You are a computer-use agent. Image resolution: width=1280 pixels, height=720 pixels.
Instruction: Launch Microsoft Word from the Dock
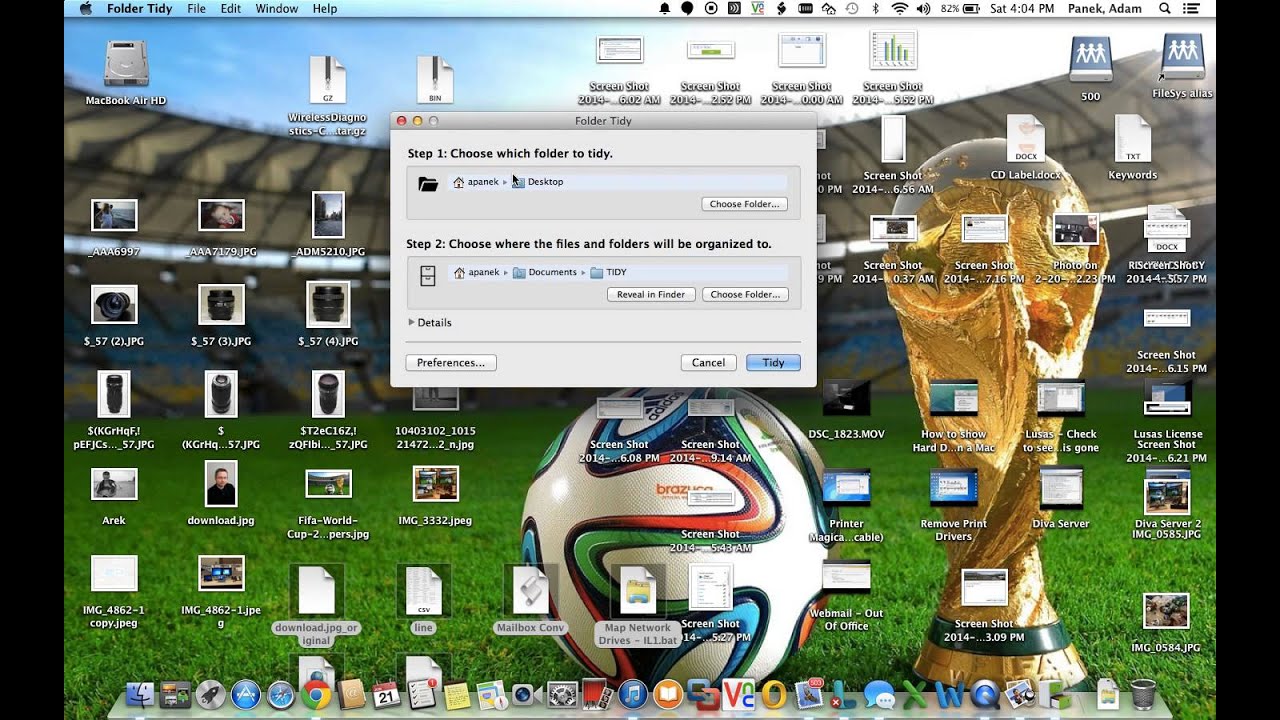pyautogui.click(x=949, y=695)
